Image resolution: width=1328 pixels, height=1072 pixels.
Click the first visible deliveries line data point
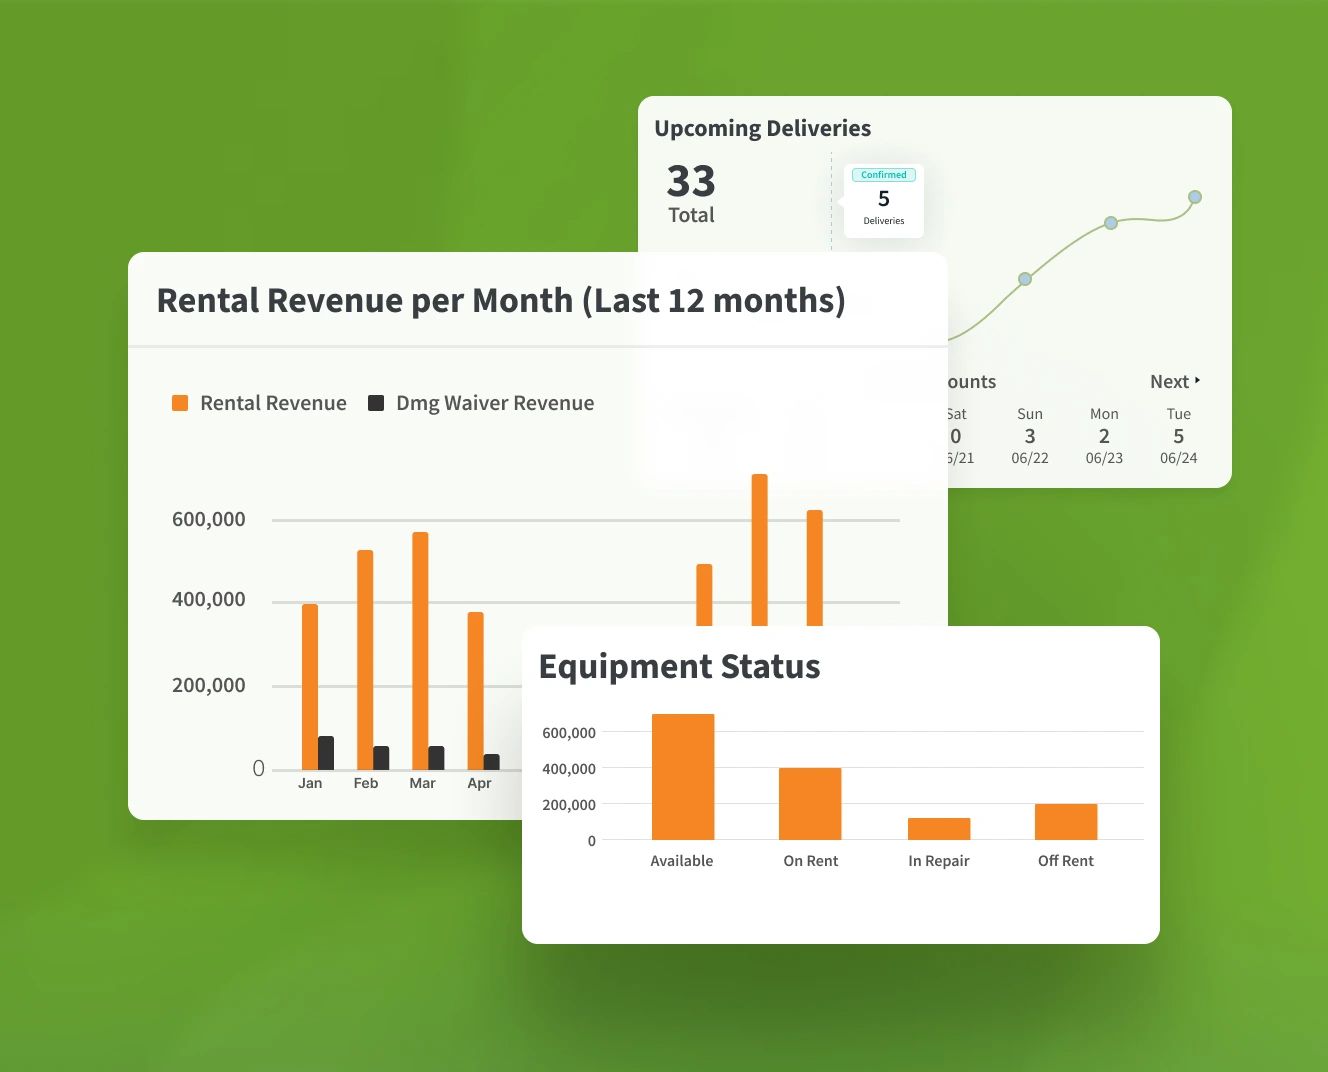1025,279
